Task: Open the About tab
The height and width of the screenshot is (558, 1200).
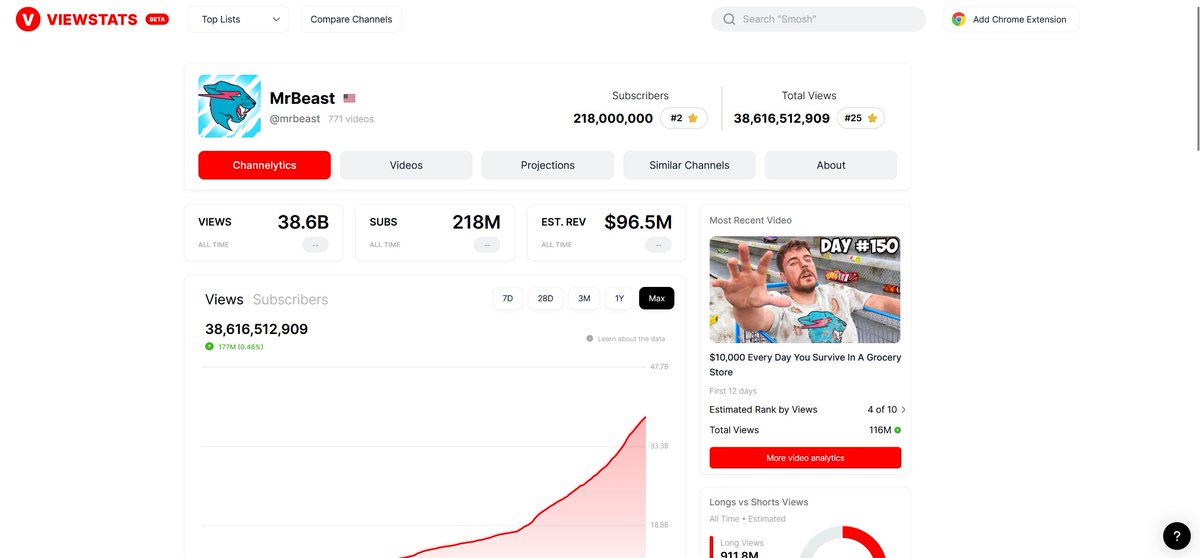Action: point(831,165)
